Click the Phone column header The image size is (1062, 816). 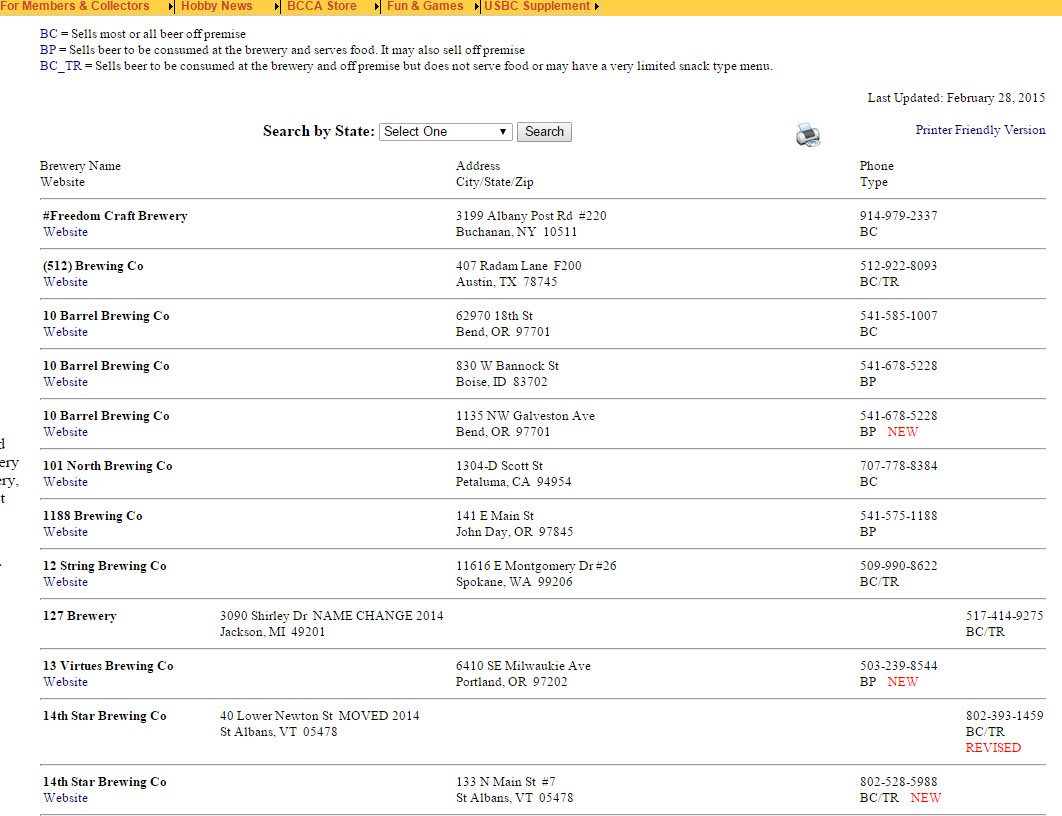point(877,166)
